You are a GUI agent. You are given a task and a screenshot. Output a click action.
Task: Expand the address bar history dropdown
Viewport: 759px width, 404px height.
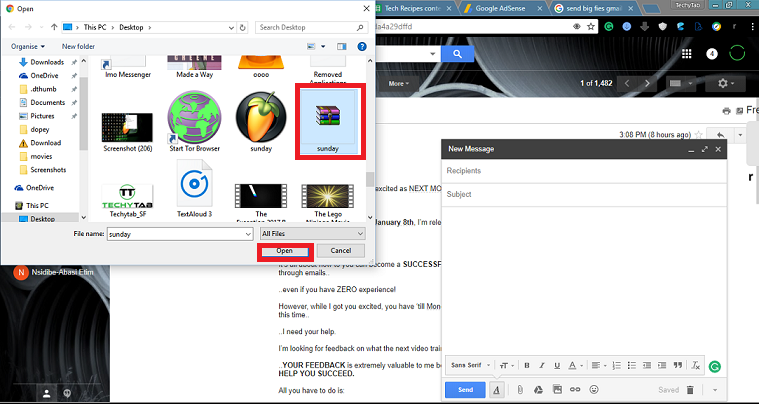[231, 28]
